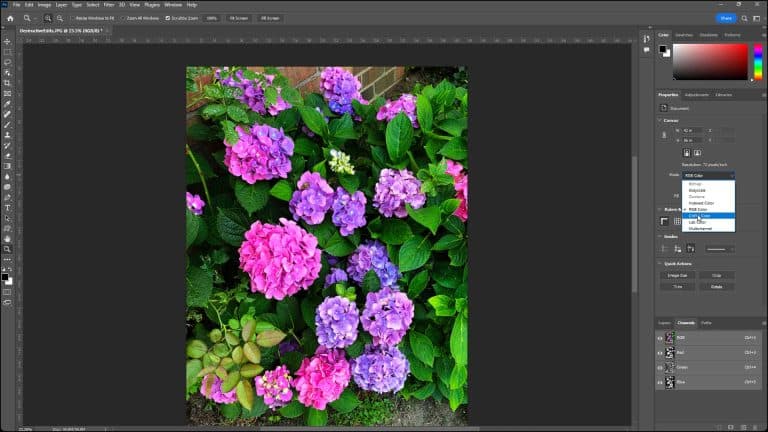This screenshot has width=768, height=432.
Task: Toggle grid icon in the Properties panel
Action: tap(677, 221)
